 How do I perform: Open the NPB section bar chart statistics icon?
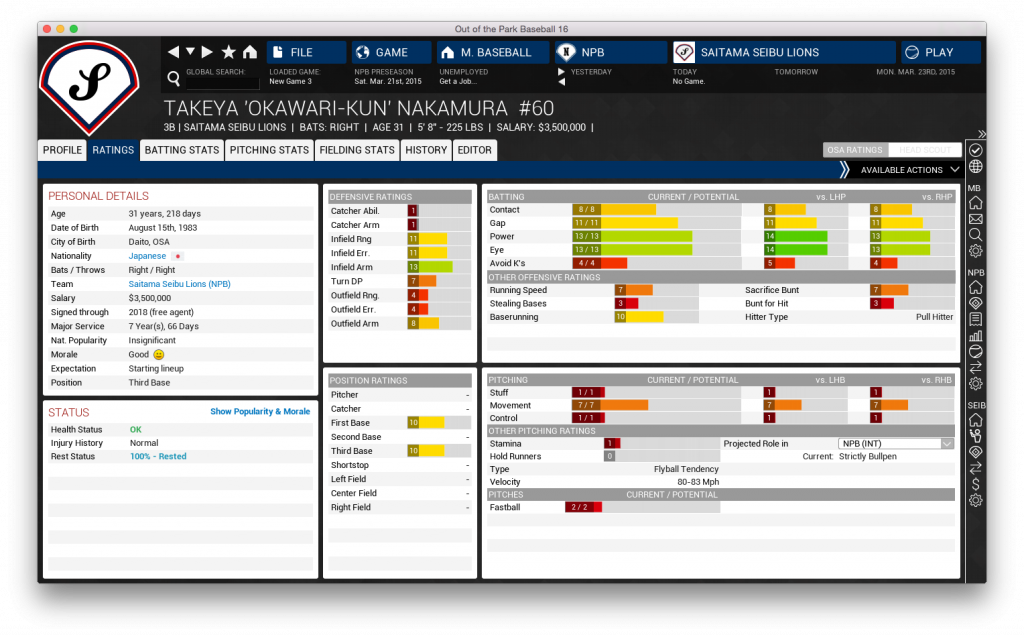976,336
